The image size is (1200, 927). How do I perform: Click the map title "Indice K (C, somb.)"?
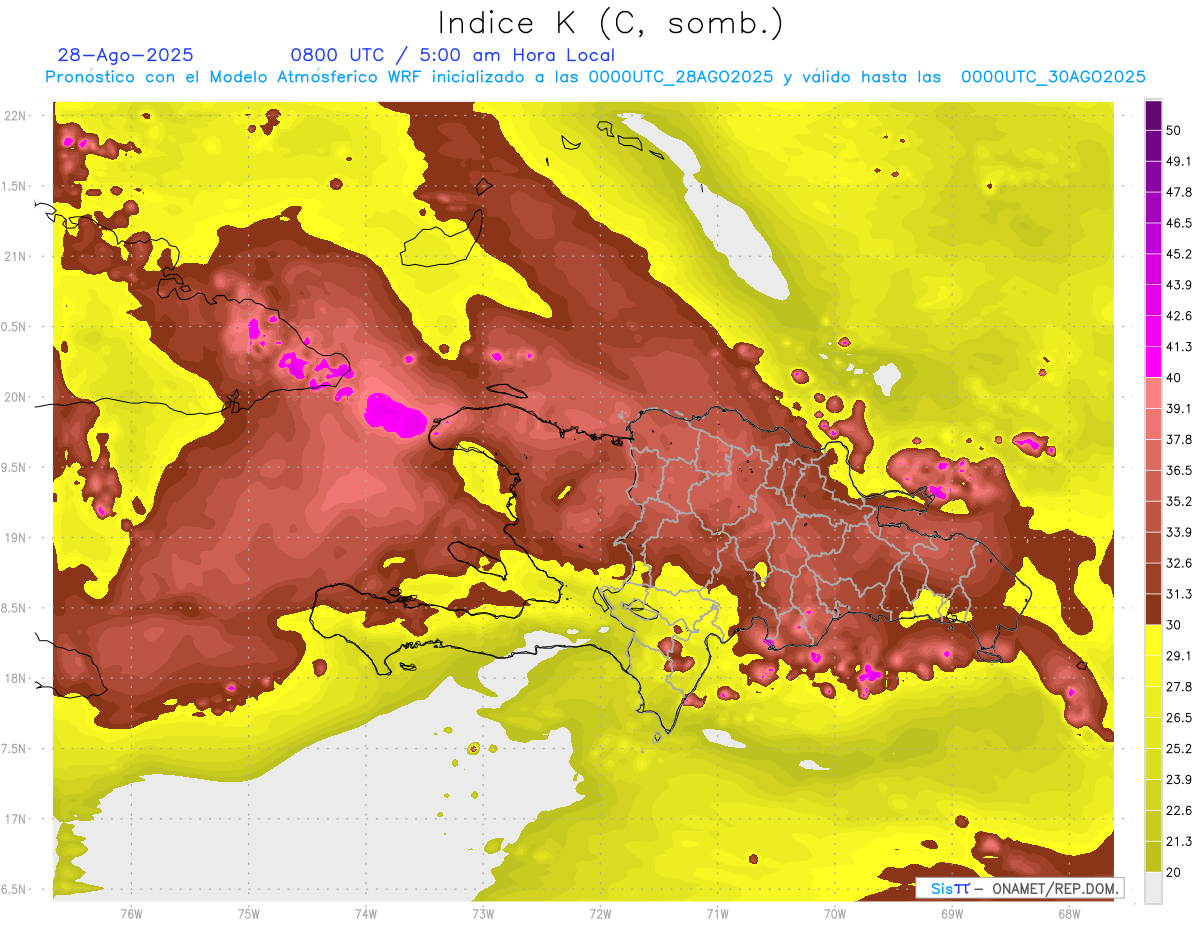tap(610, 22)
